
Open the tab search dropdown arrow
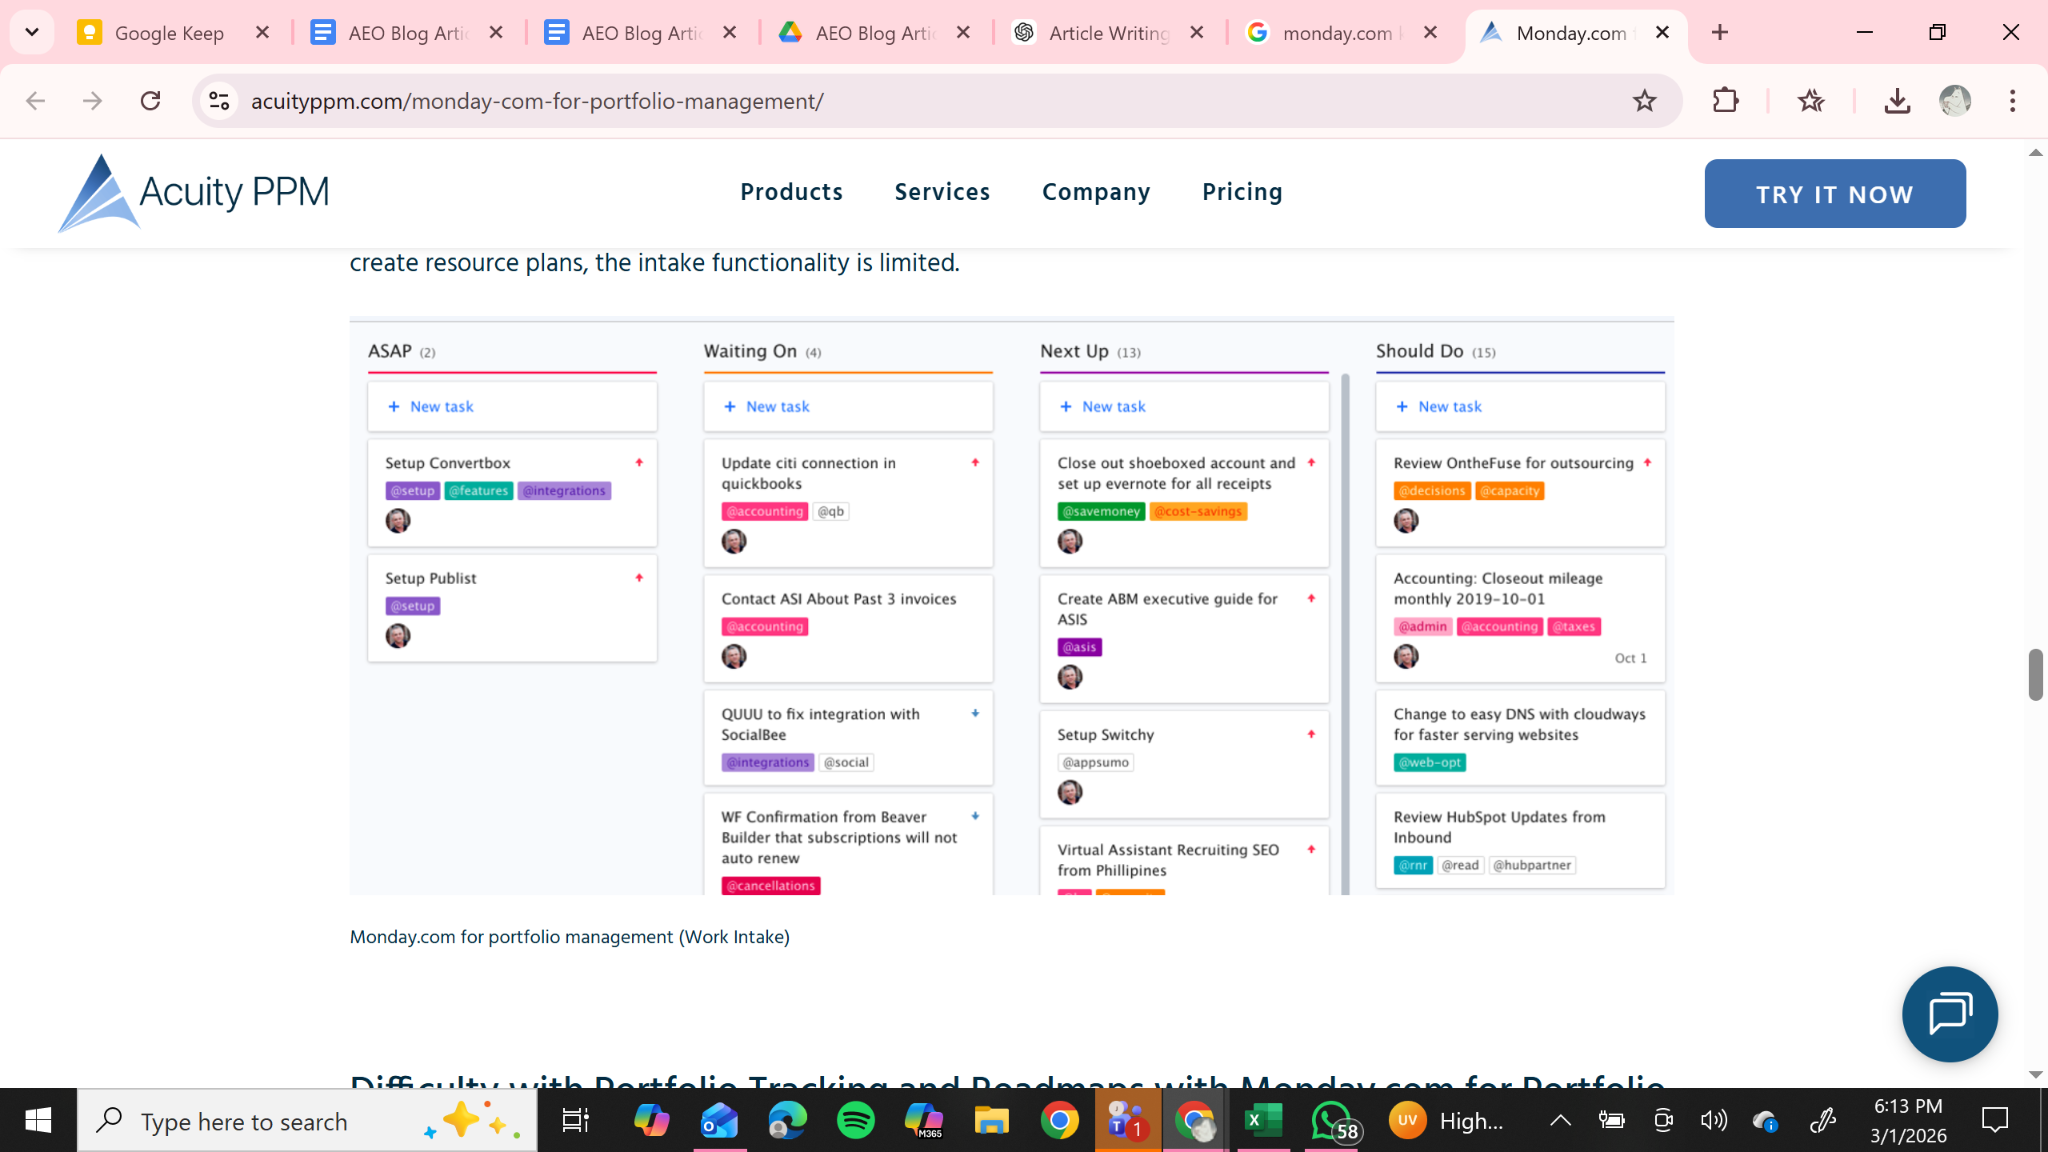tap(32, 32)
